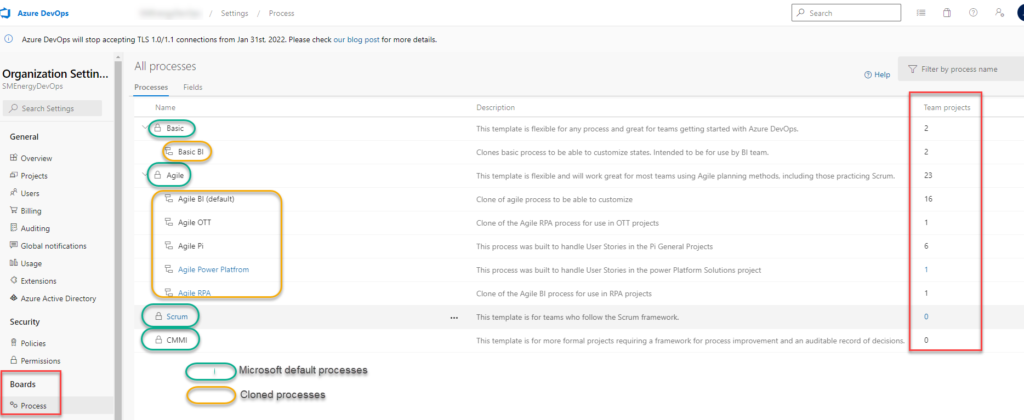
Task: Follow the 'our blog post' link
Action: [x=357, y=39]
